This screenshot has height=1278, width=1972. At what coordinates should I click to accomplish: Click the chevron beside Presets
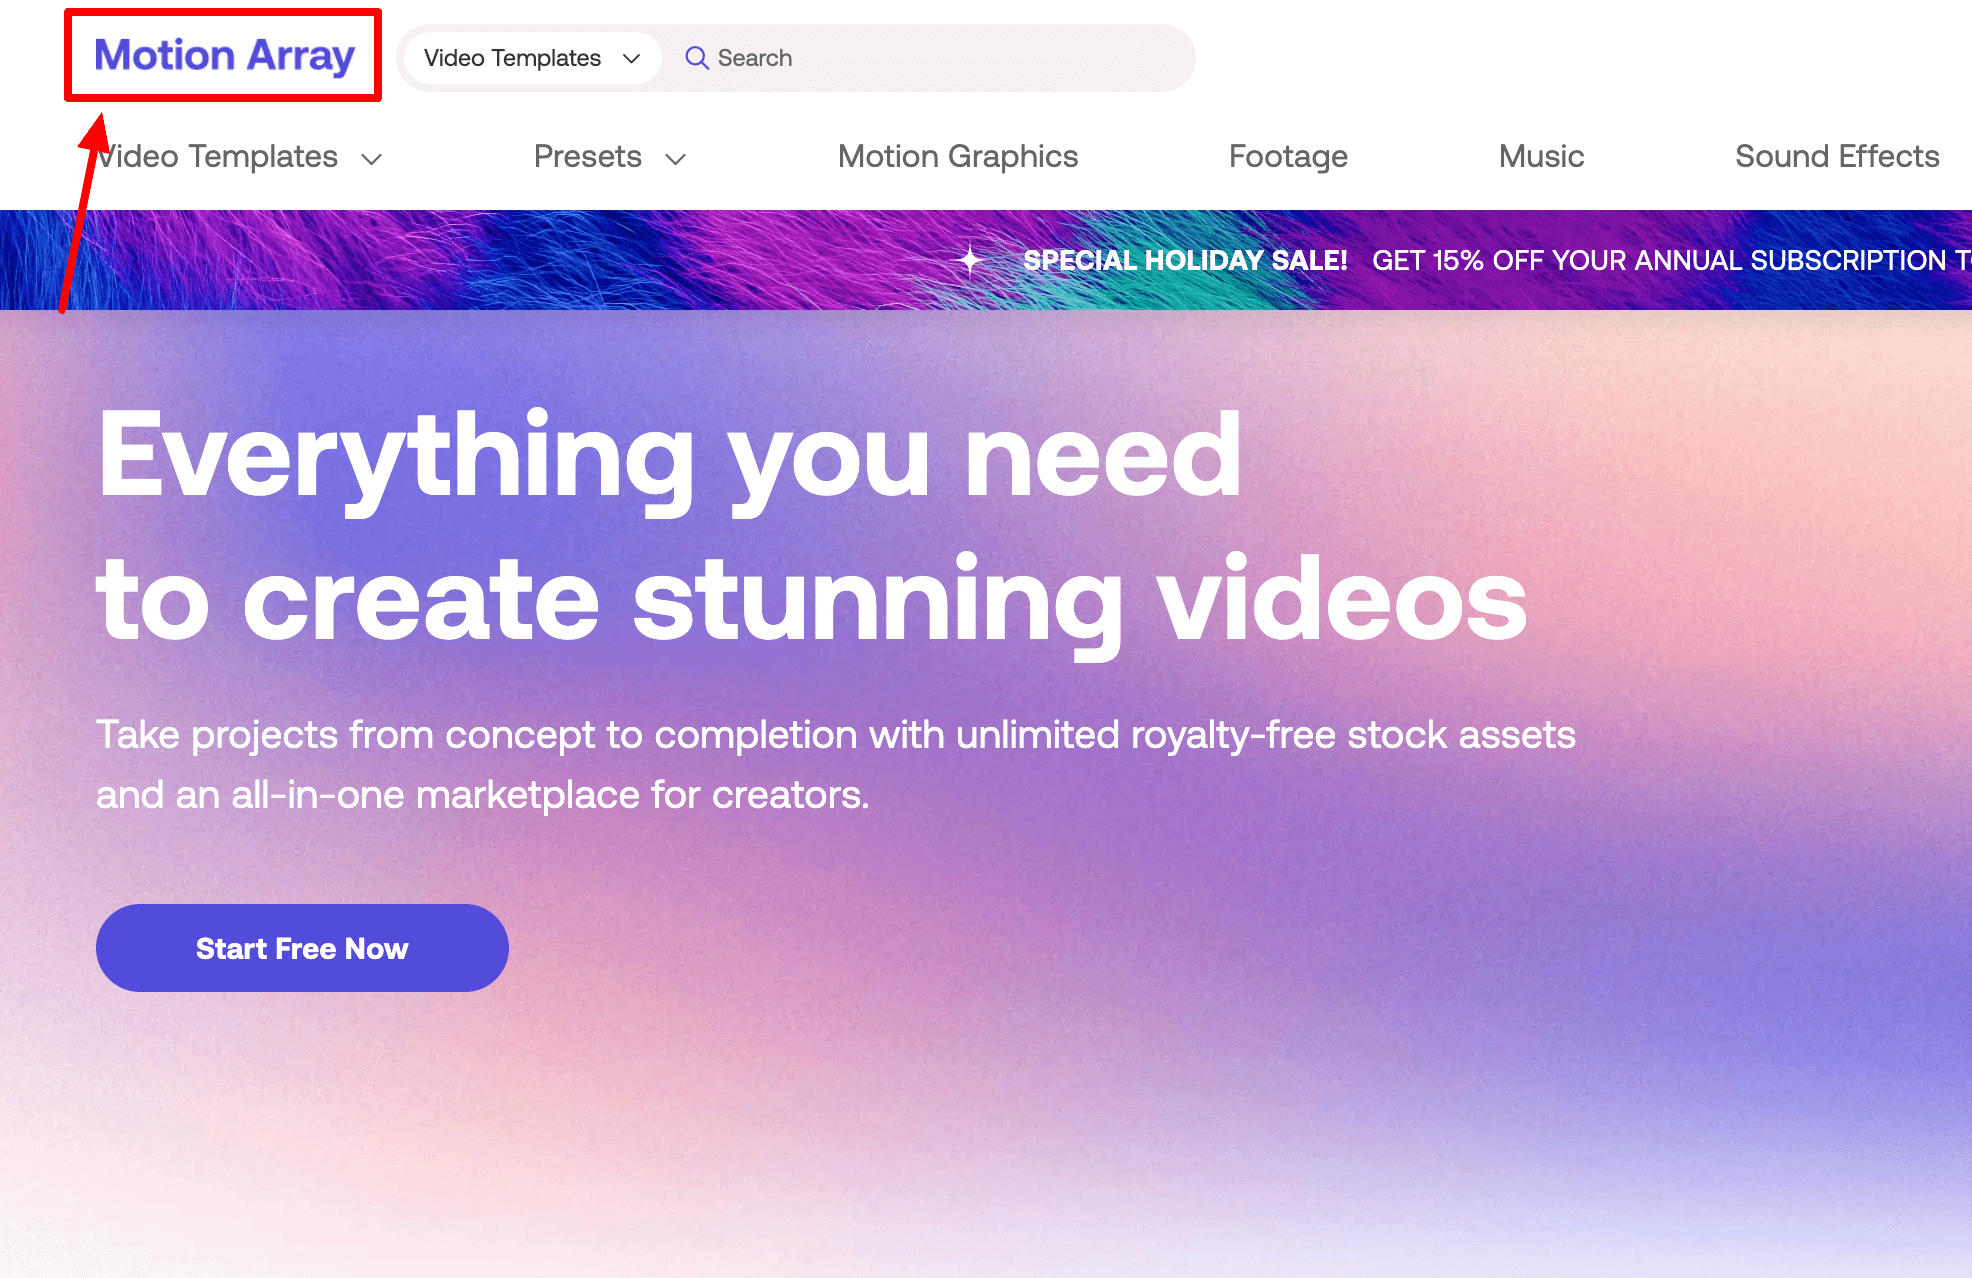676,158
